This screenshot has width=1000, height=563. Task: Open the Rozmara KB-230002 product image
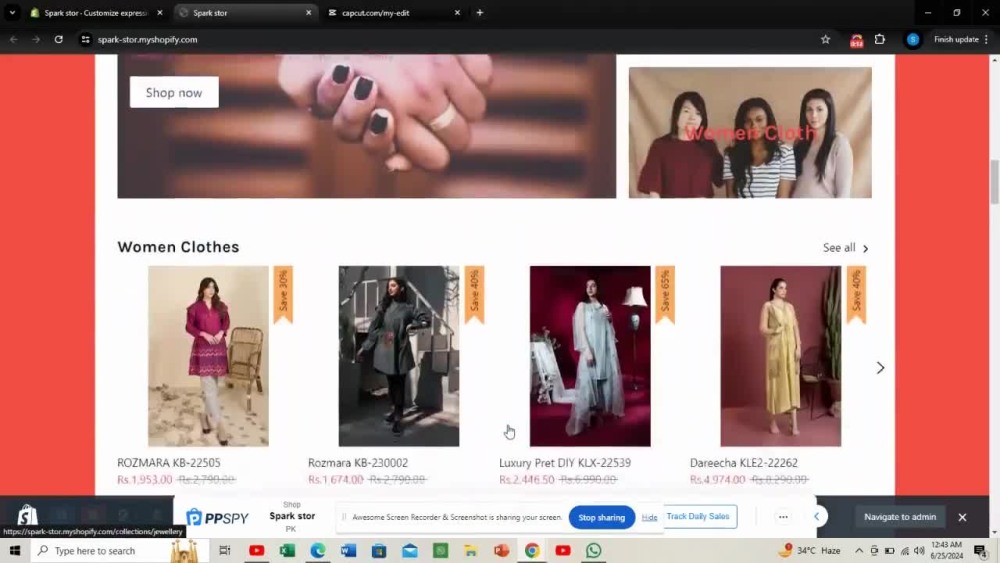click(399, 356)
